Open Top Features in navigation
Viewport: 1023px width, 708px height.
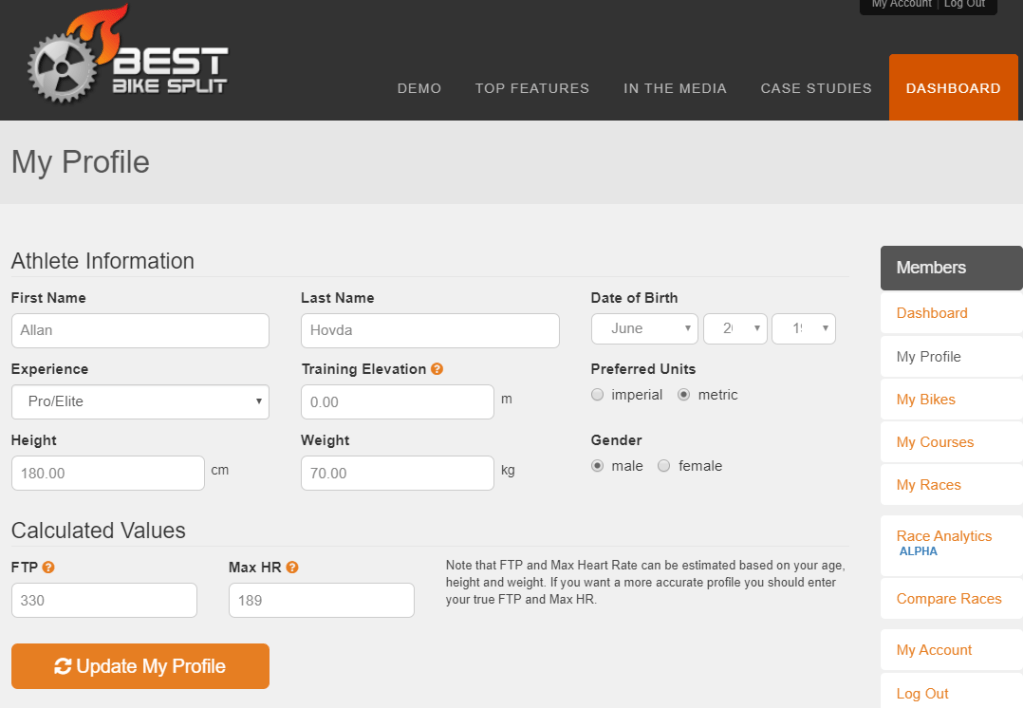532,88
